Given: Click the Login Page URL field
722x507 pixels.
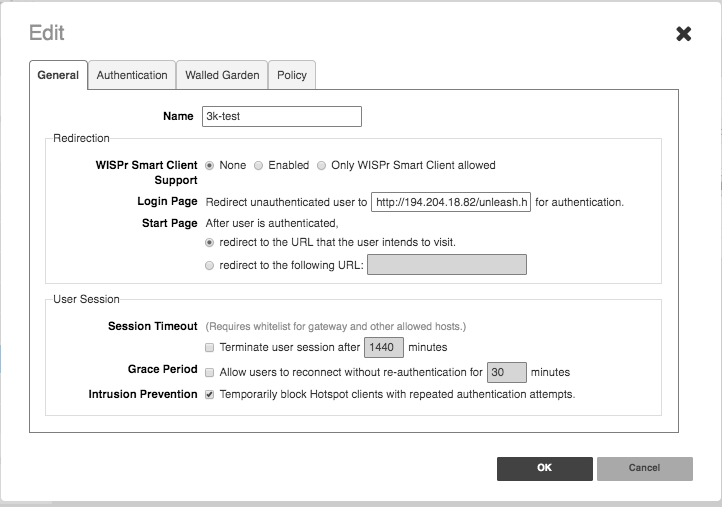Looking at the screenshot, I should pyautogui.click(x=449, y=203).
